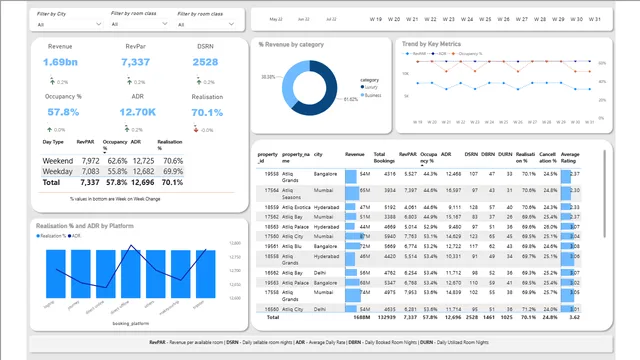The height and width of the screenshot is (360, 640).
Task: Sort property table by Revenue header
Action: (354, 154)
